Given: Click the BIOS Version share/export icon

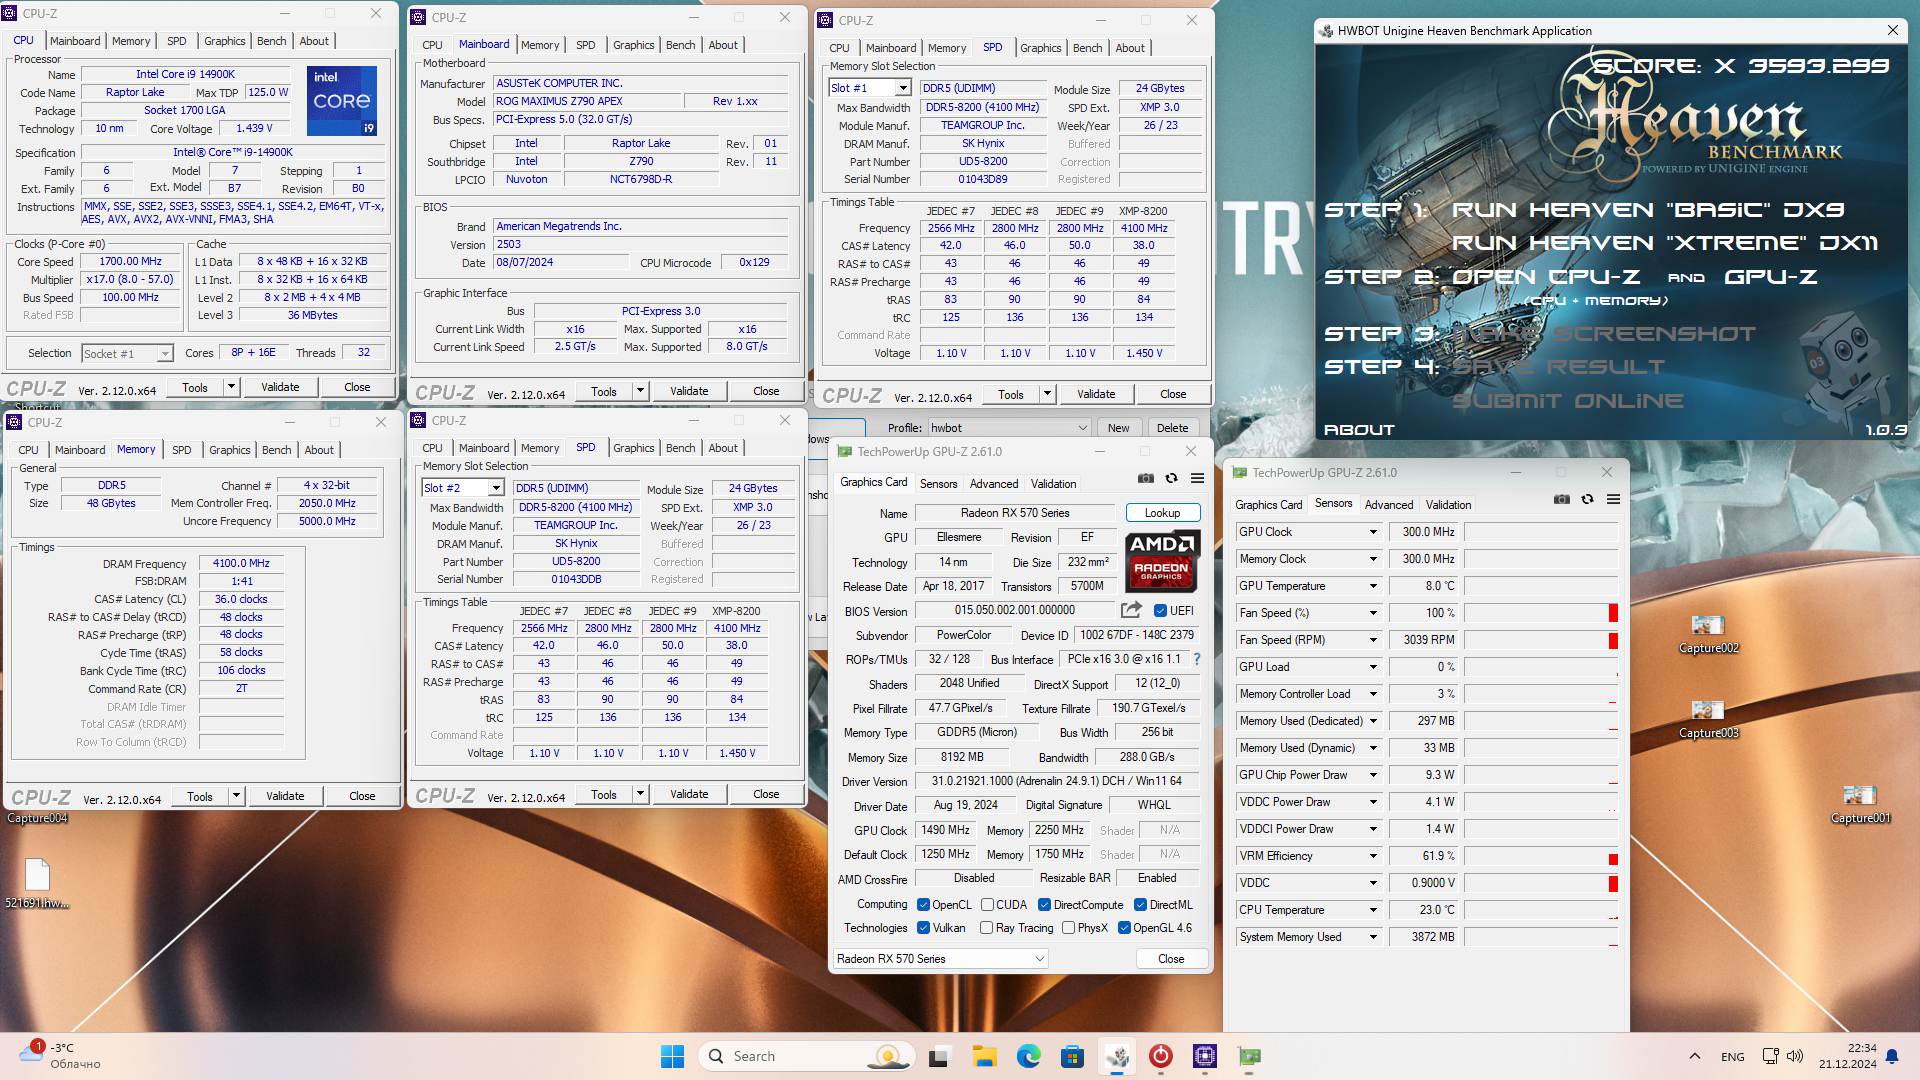Looking at the screenshot, I should point(1131,610).
